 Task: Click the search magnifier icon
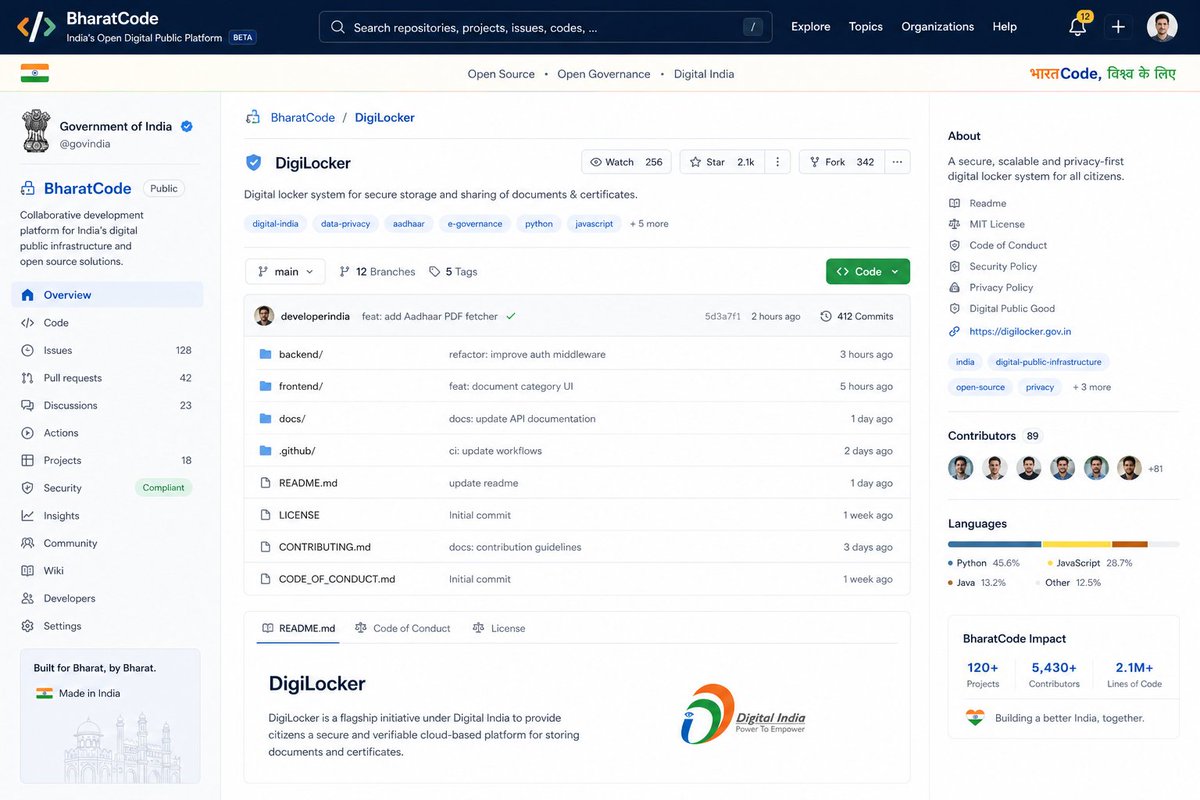click(338, 27)
